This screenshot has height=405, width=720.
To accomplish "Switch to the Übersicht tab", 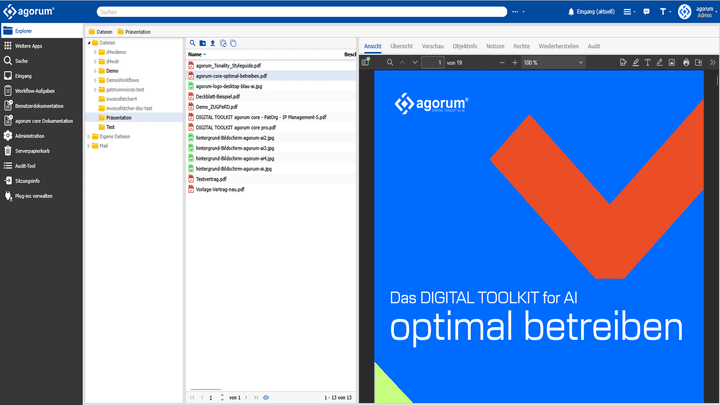I will 402,46.
